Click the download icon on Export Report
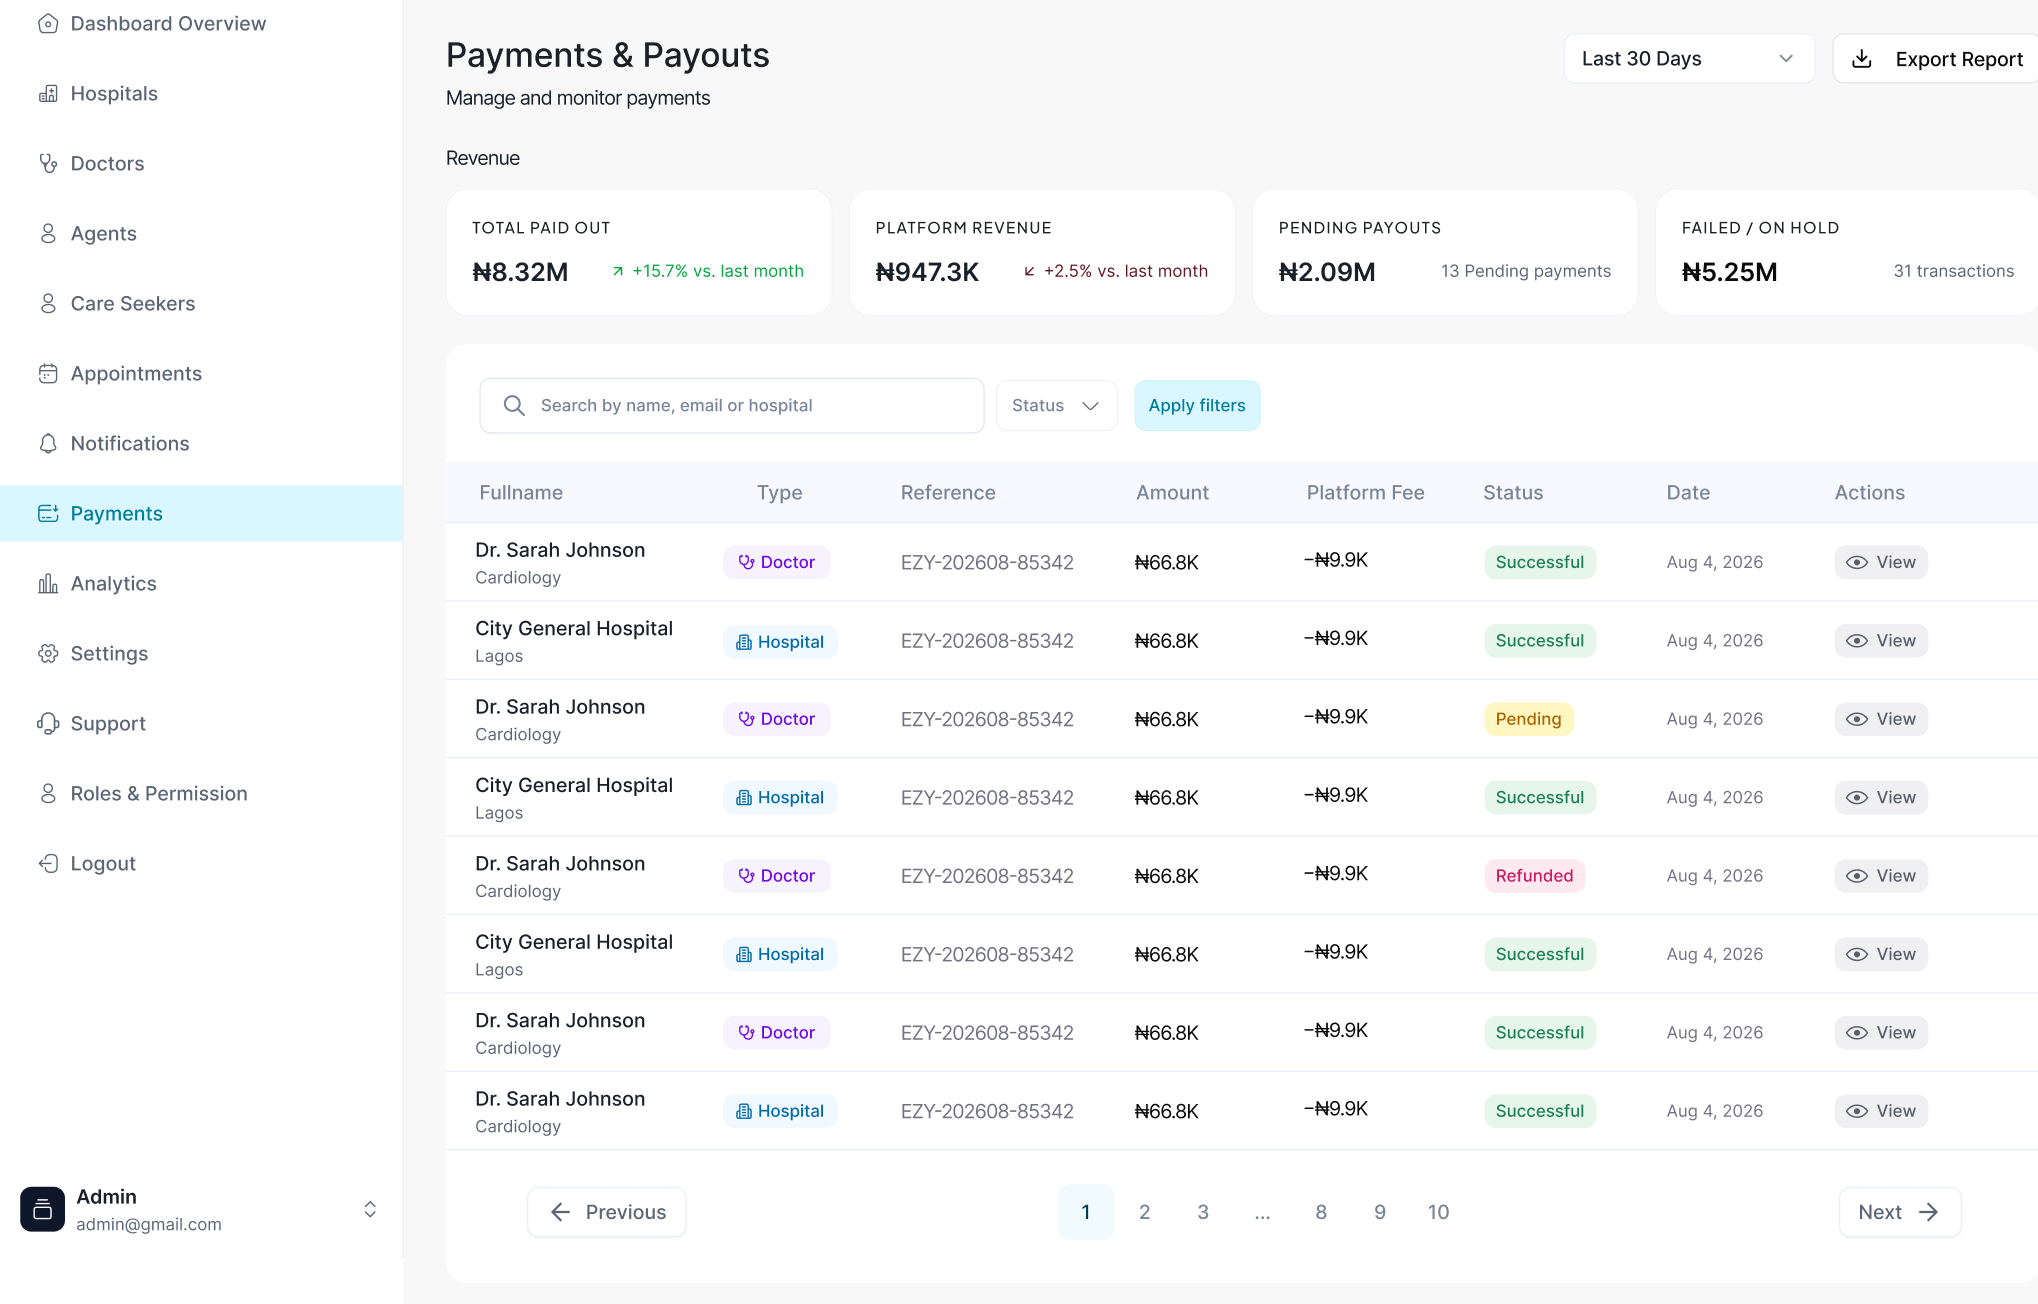Screen dimensions: 2038x1304 click(1862, 59)
